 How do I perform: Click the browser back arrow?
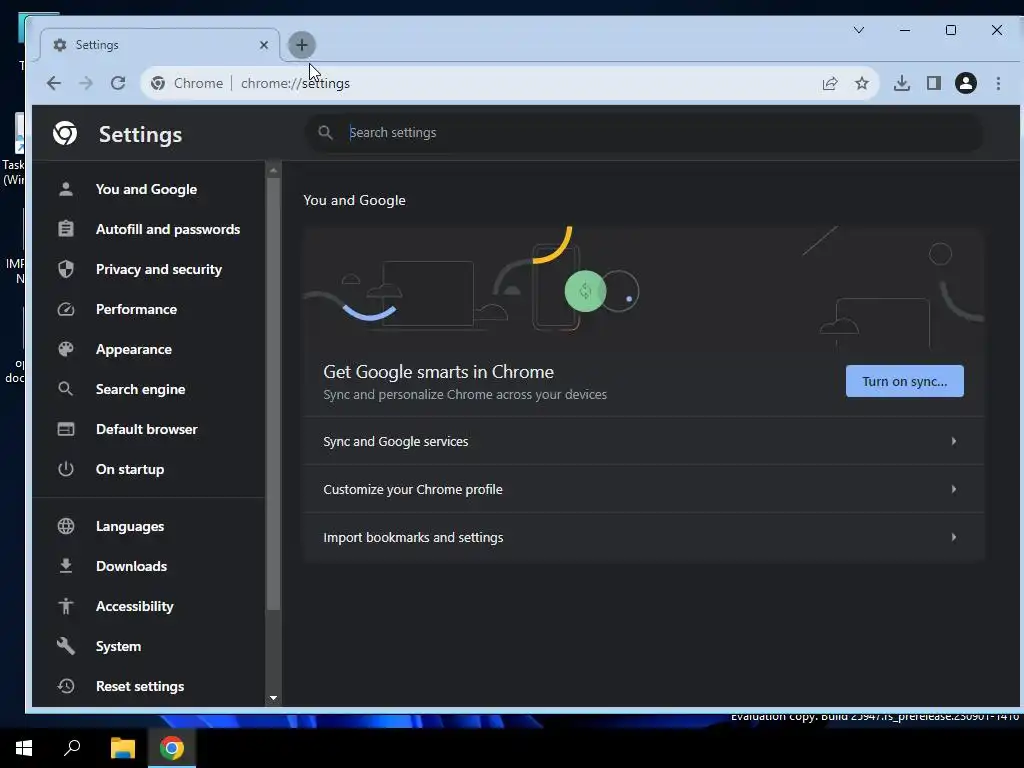coord(54,83)
